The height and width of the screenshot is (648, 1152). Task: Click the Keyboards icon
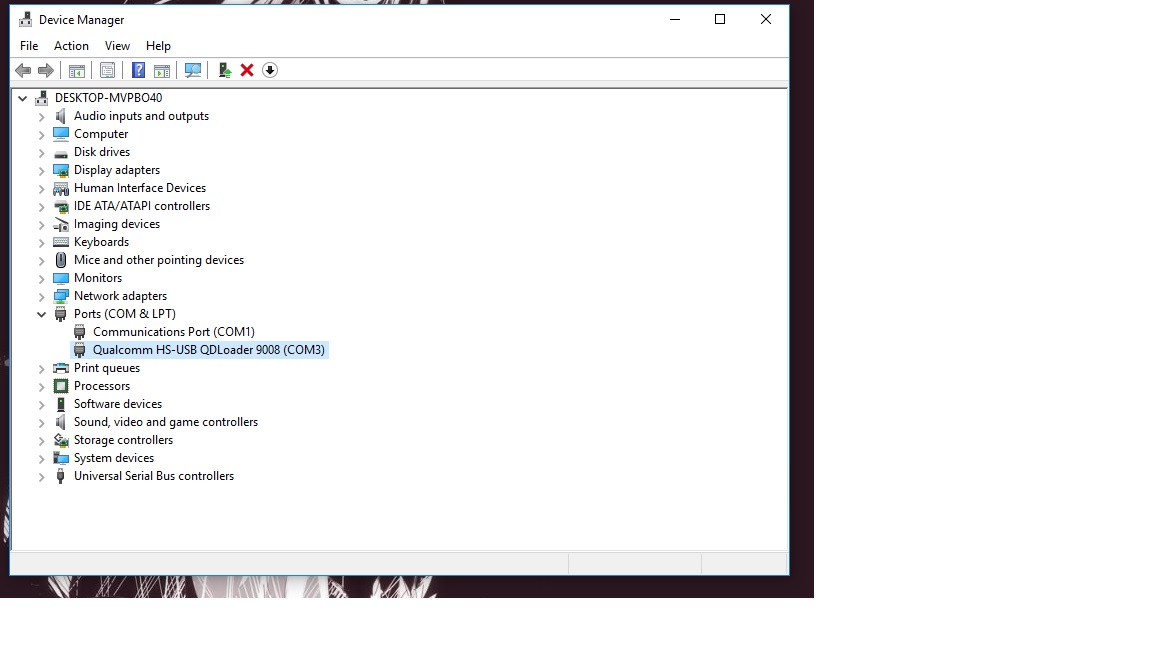click(61, 242)
